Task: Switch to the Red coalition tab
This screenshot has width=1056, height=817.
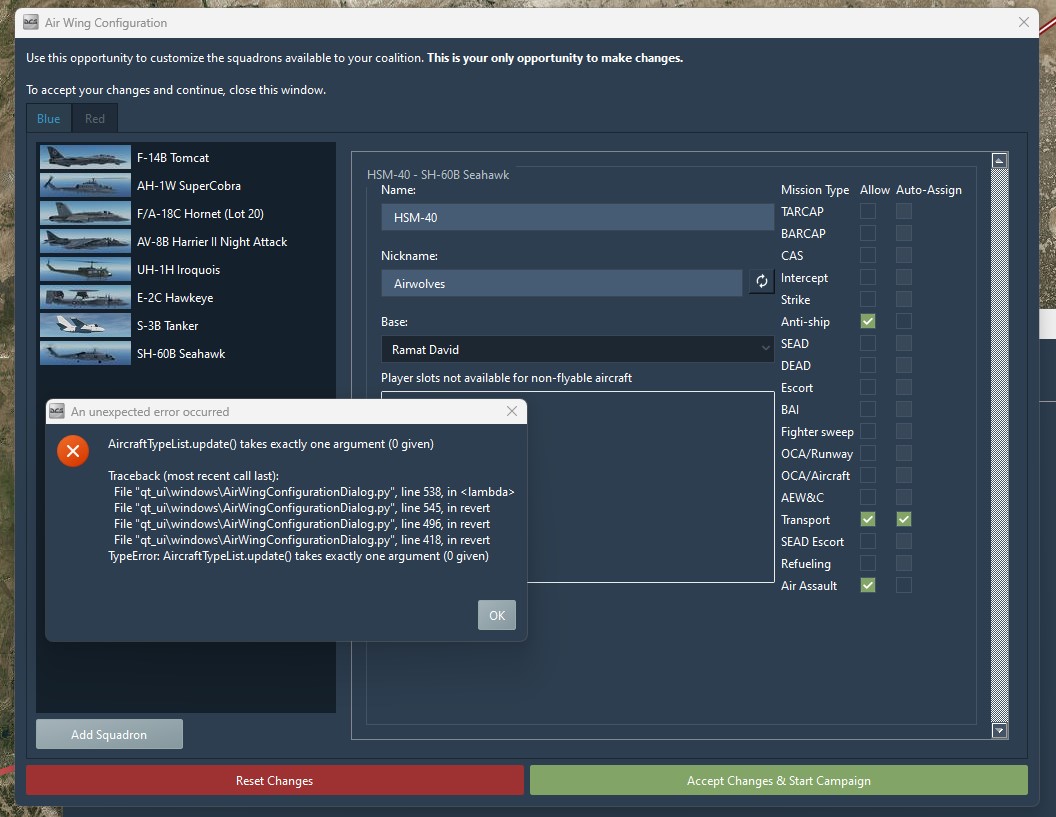Action: (x=95, y=118)
